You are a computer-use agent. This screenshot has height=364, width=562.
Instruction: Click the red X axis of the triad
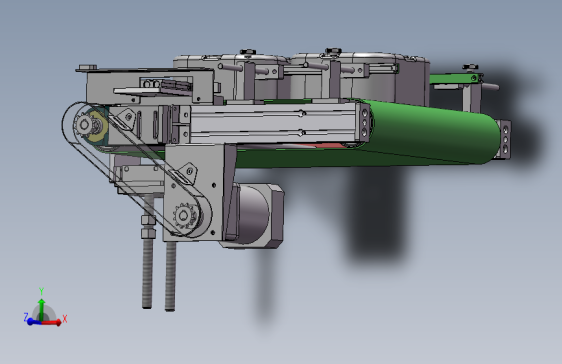52,323
